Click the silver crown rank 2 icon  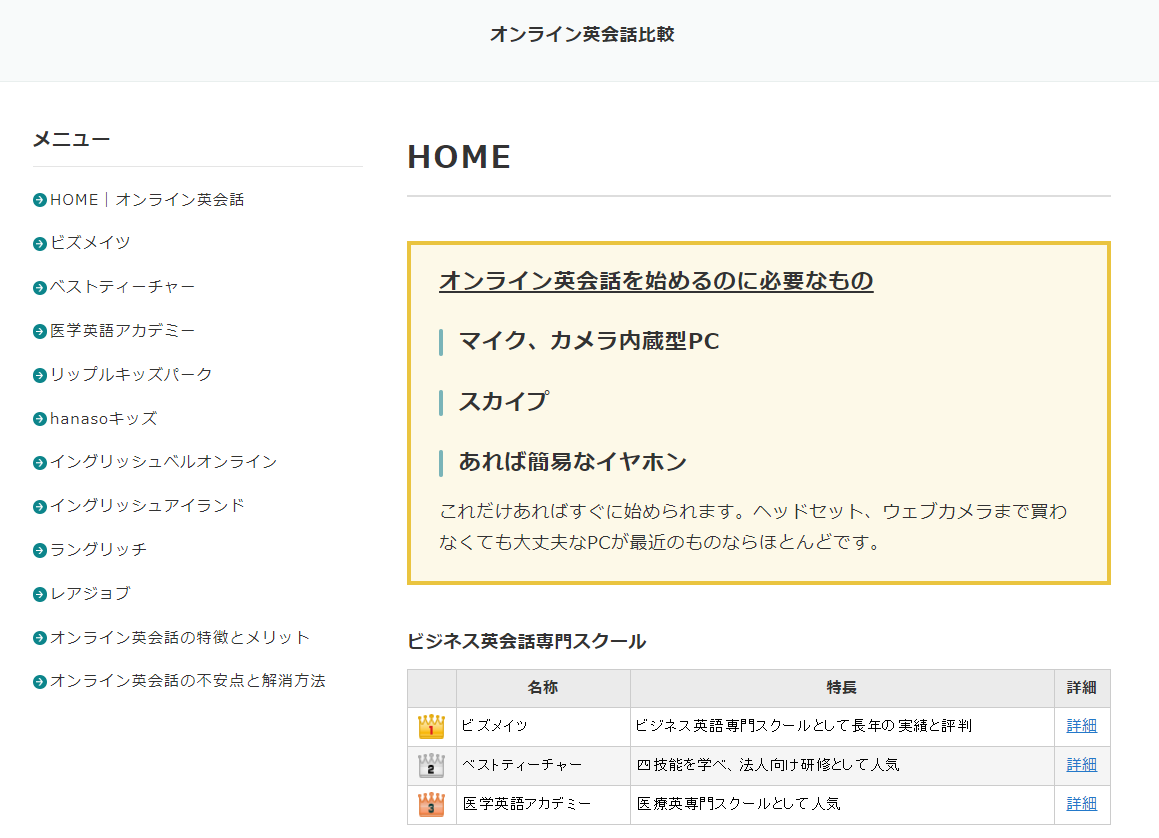[x=431, y=766]
